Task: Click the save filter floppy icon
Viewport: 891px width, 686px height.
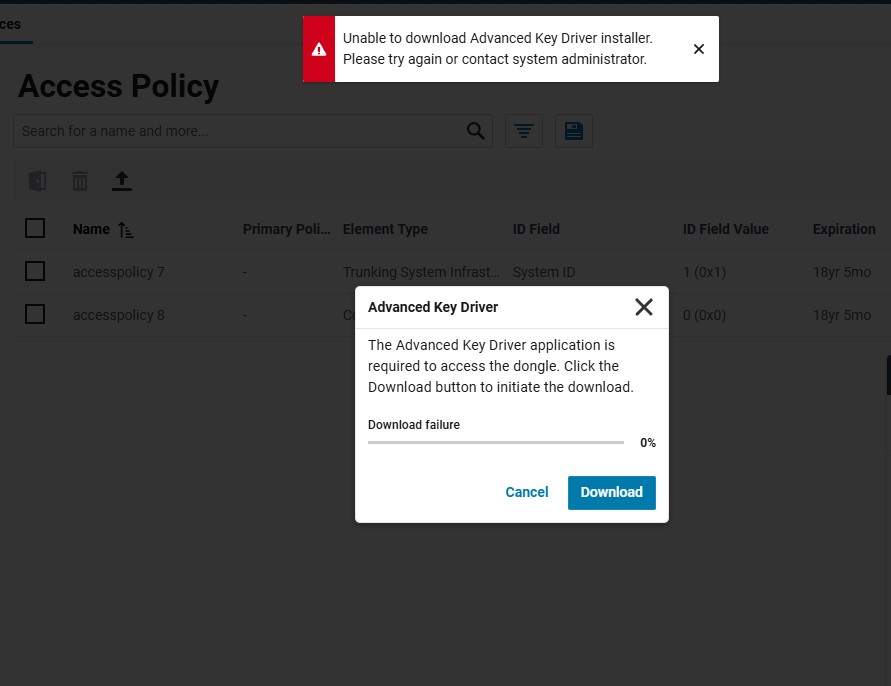Action: [x=573, y=131]
